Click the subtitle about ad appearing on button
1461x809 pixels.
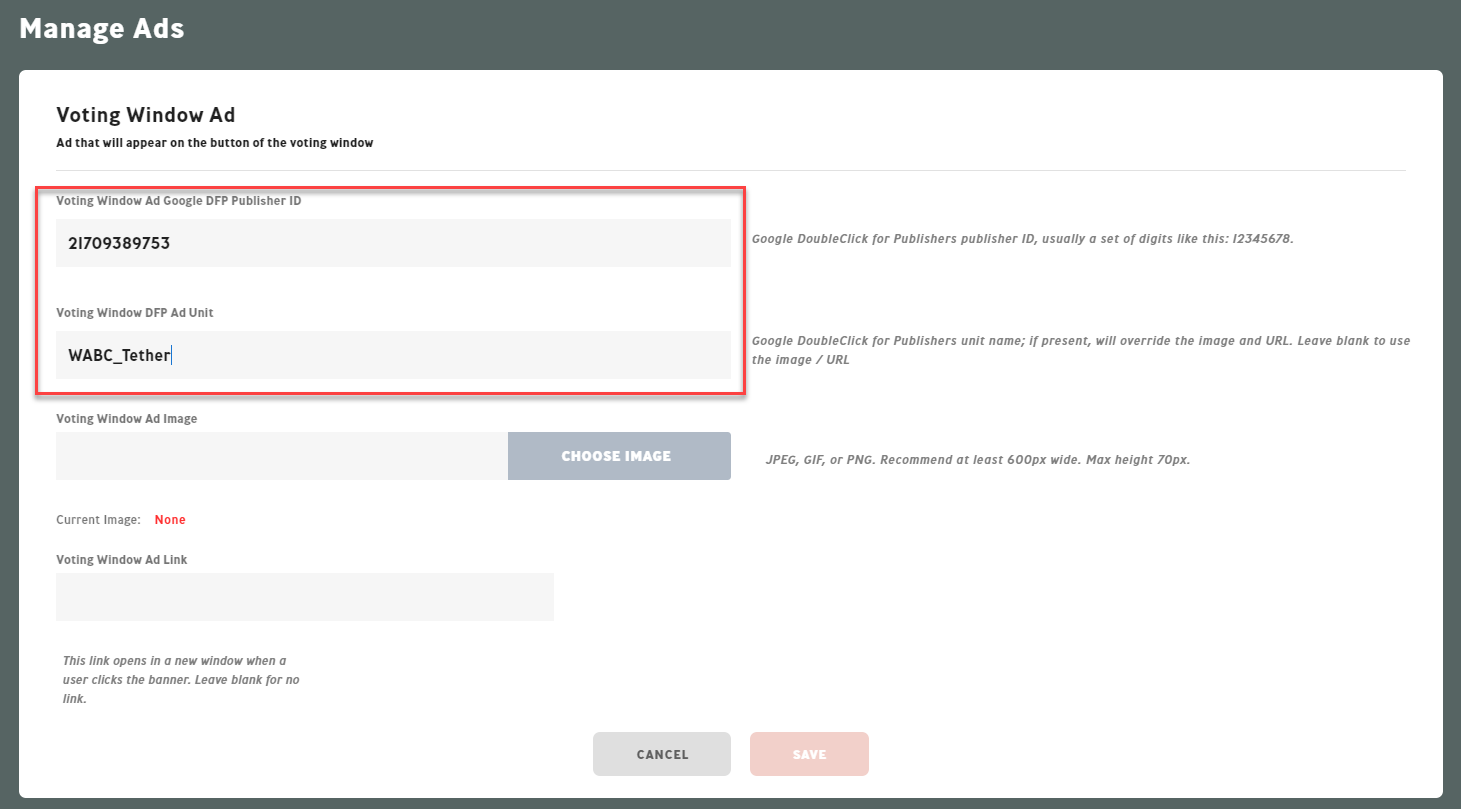tap(214, 143)
